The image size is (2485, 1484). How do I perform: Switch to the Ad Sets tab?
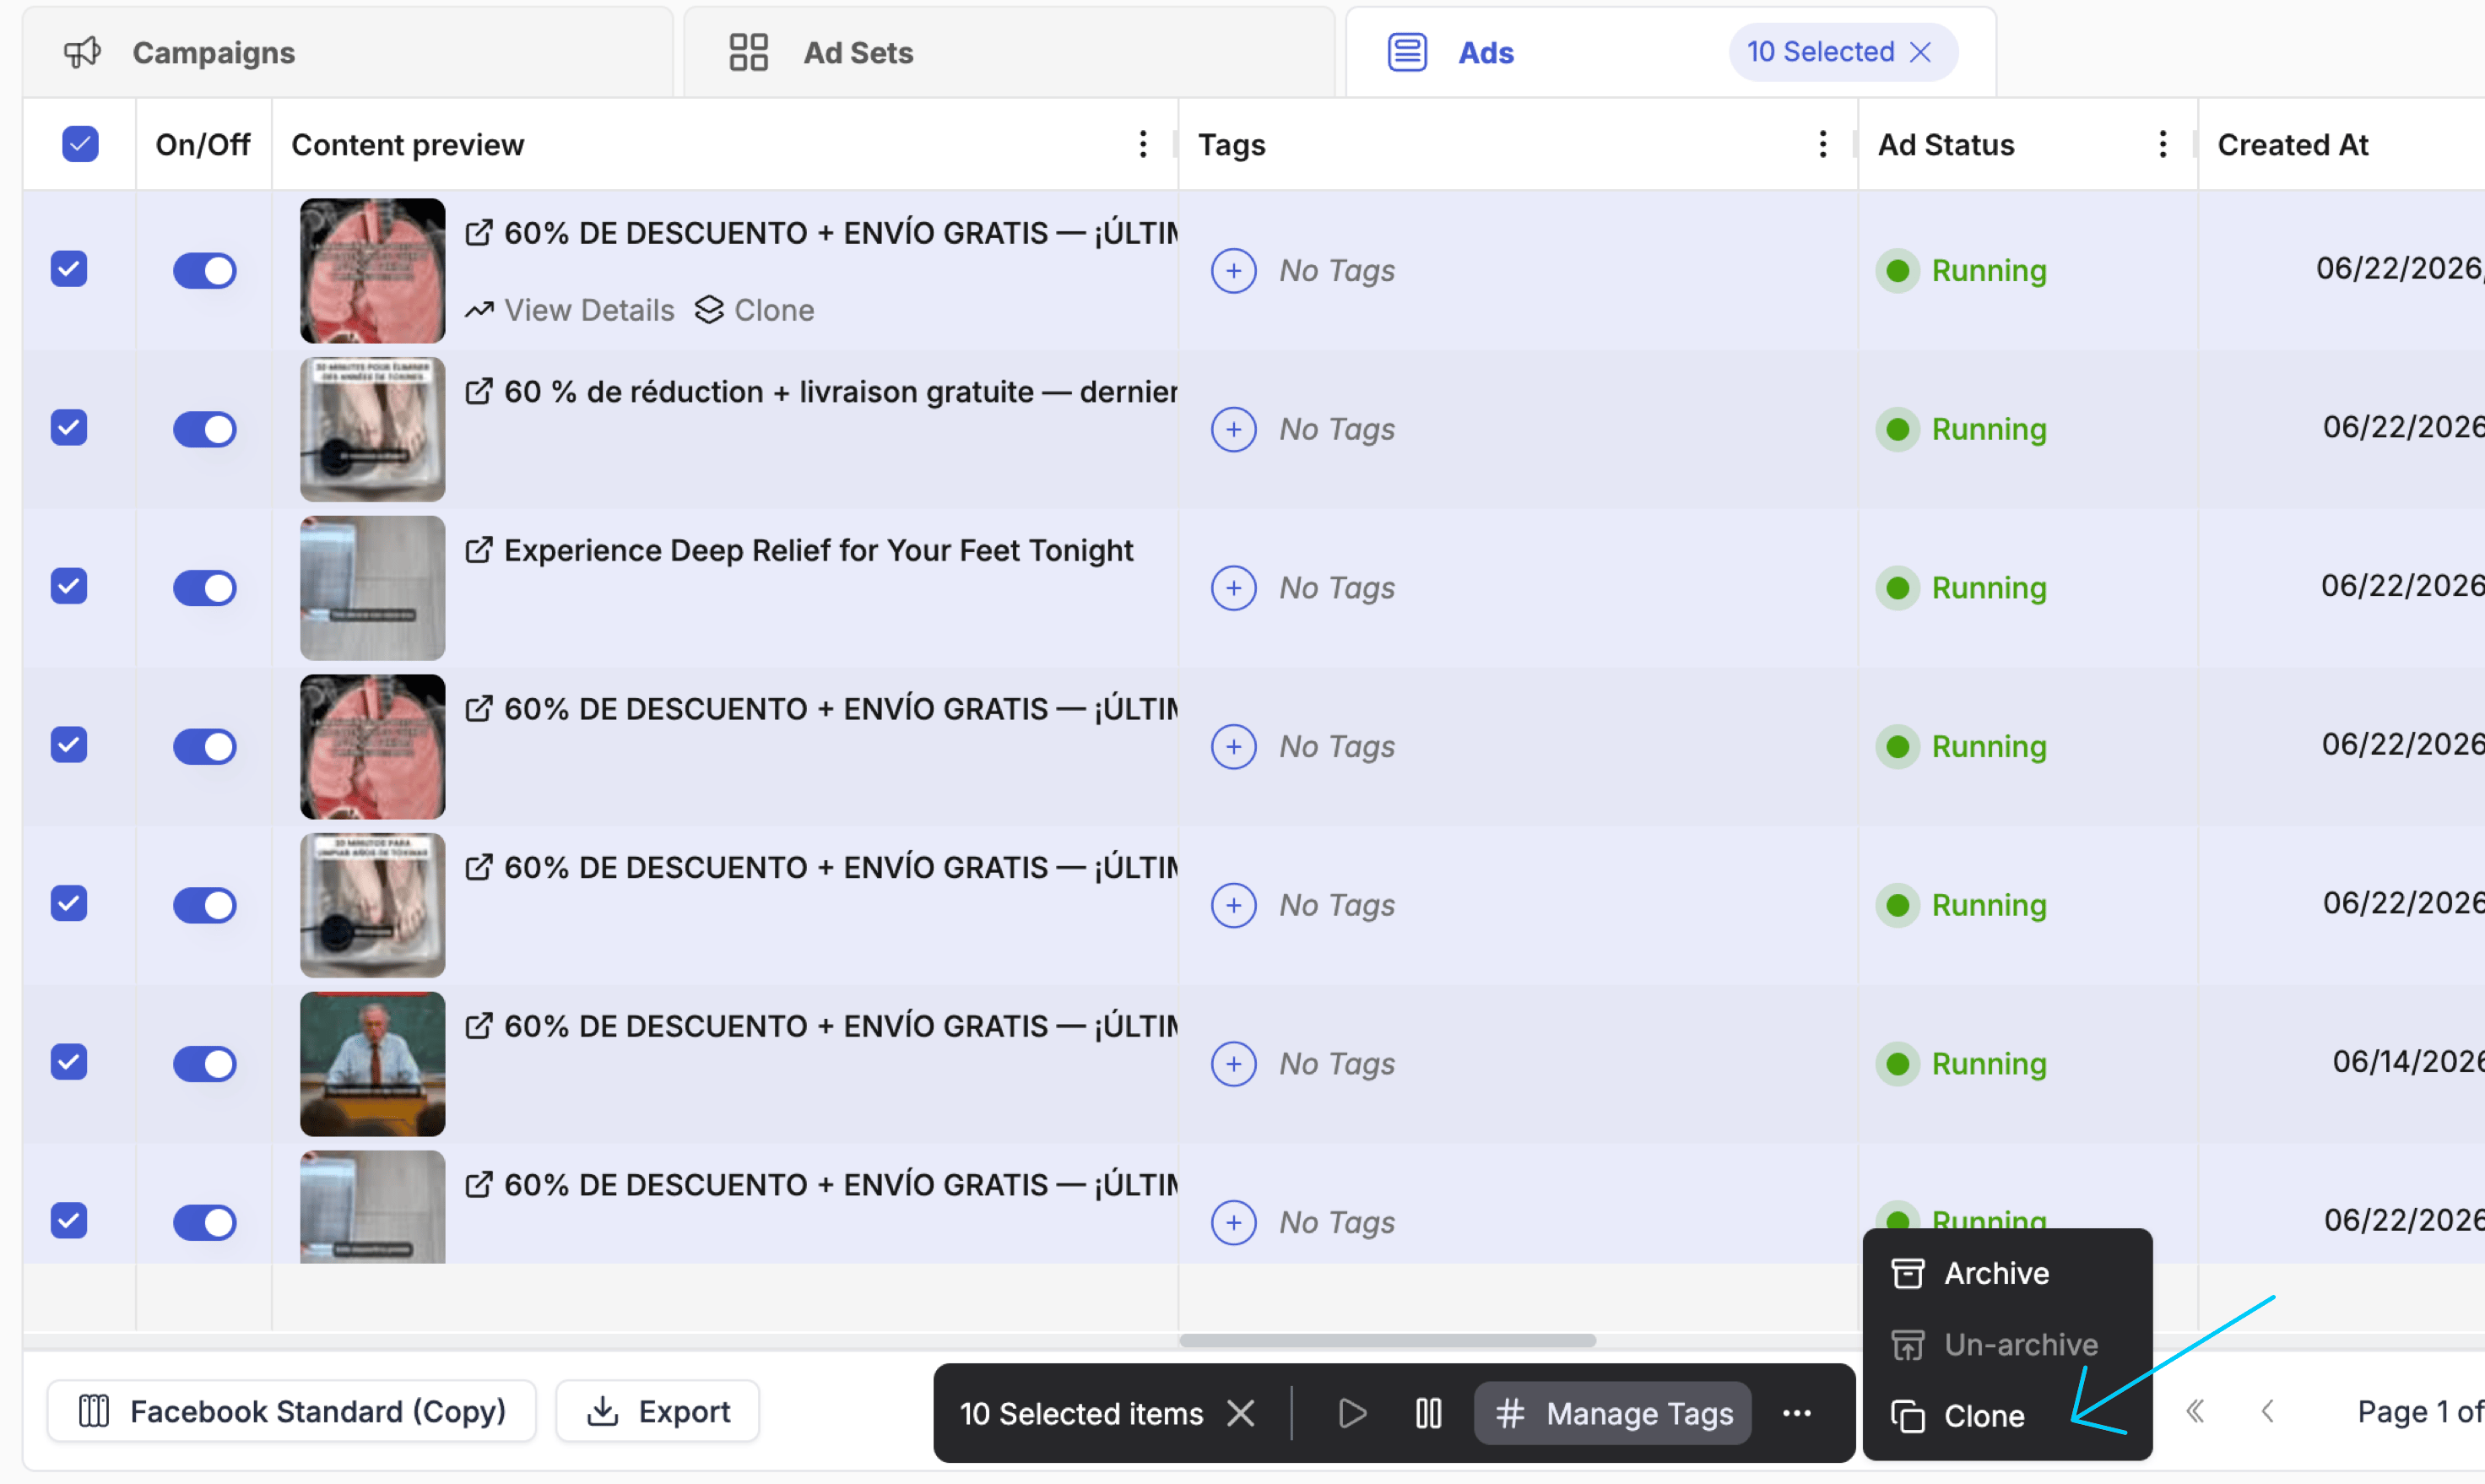(x=1008, y=52)
